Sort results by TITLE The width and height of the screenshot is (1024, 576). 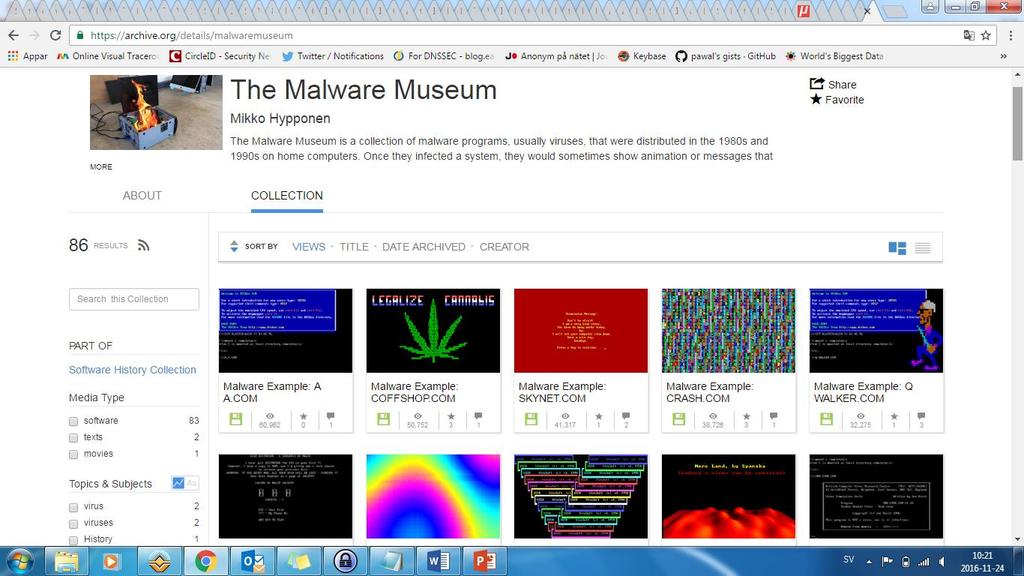tap(354, 247)
